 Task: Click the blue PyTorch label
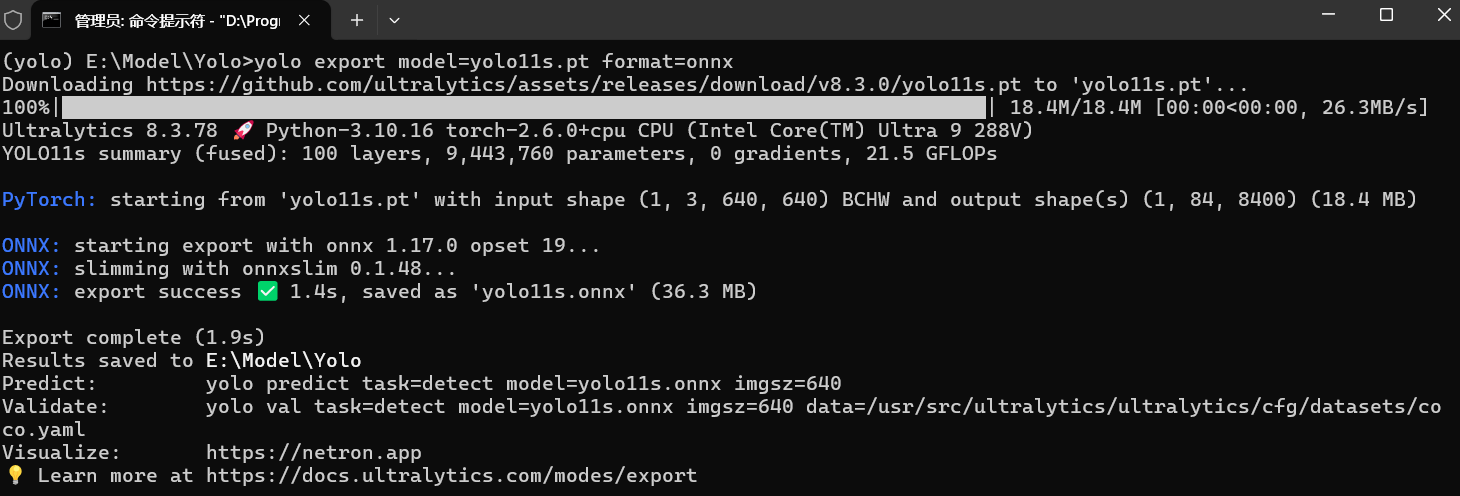click(49, 200)
